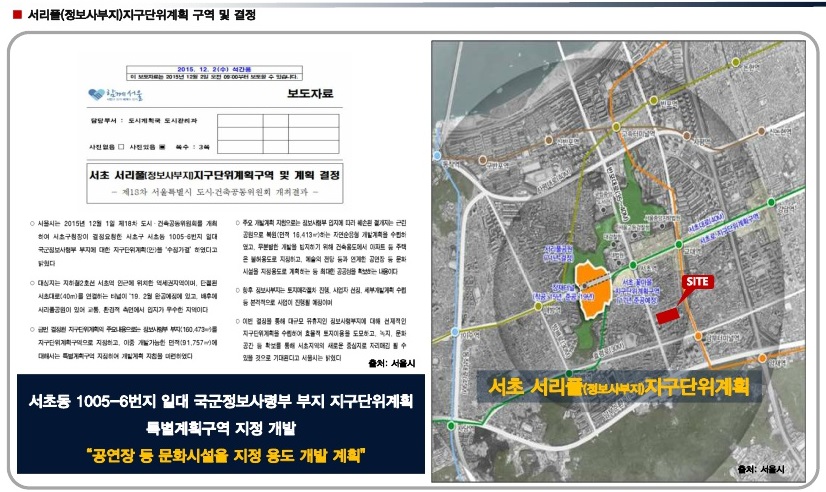The width and height of the screenshot is (826, 492).
Task: Click the green 서초역 station marker
Action: [x=633, y=265]
